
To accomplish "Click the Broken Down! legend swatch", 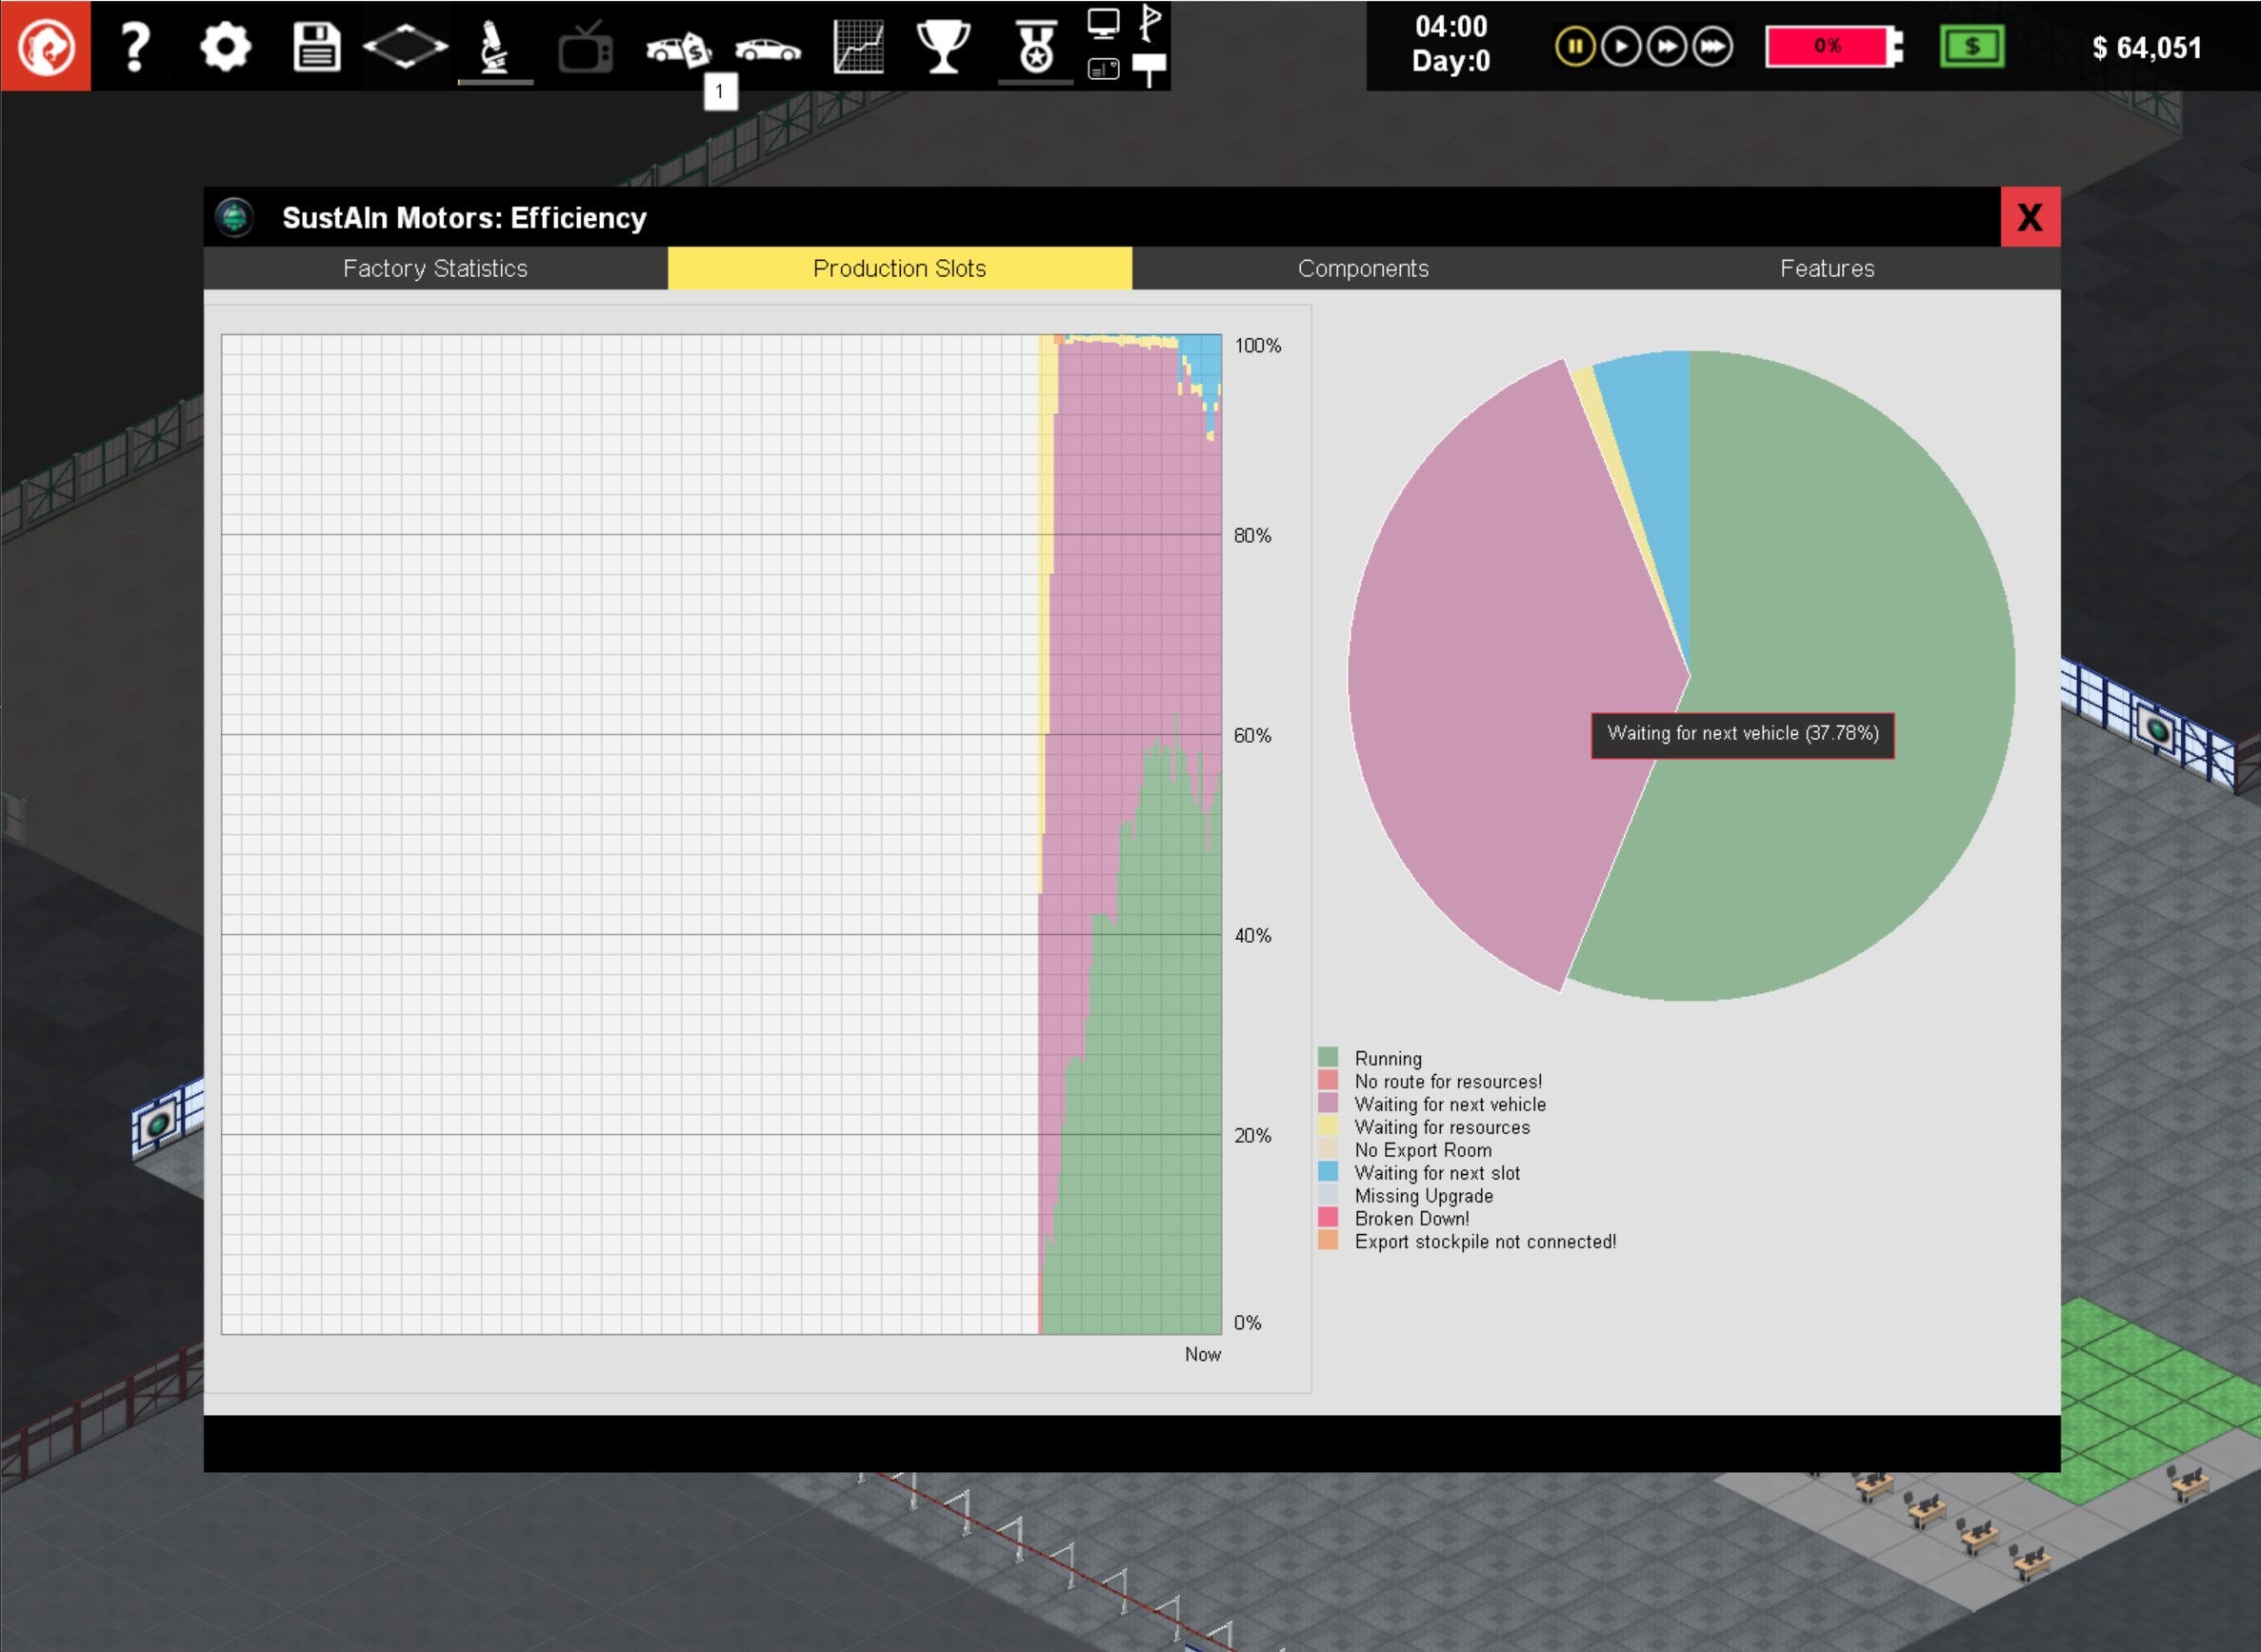I will click(x=1328, y=1218).
